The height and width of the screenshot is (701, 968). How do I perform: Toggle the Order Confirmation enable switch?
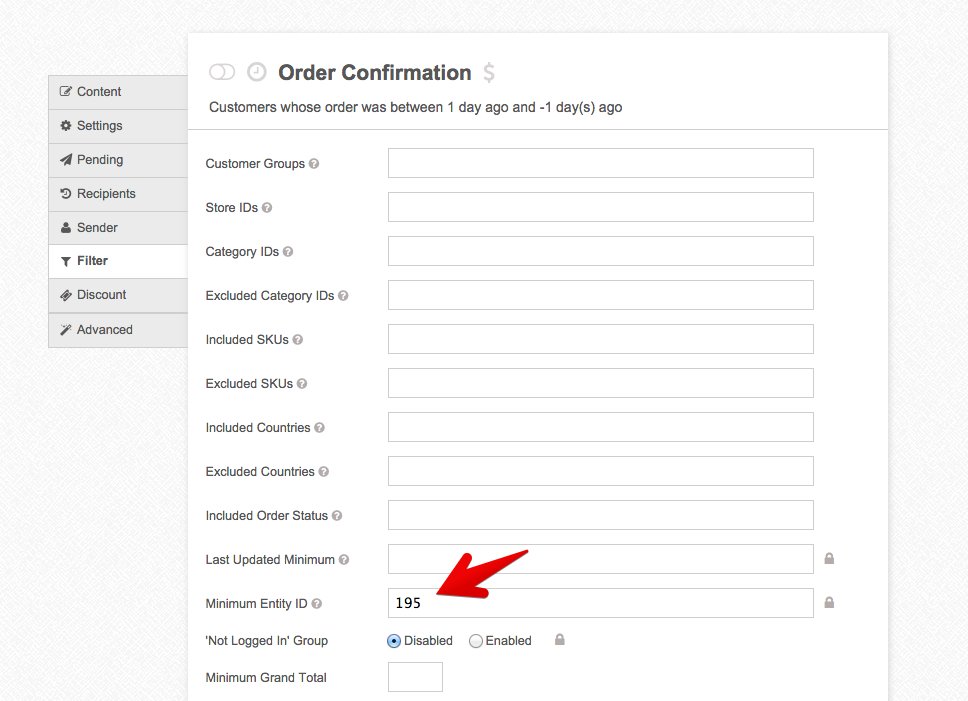(221, 72)
